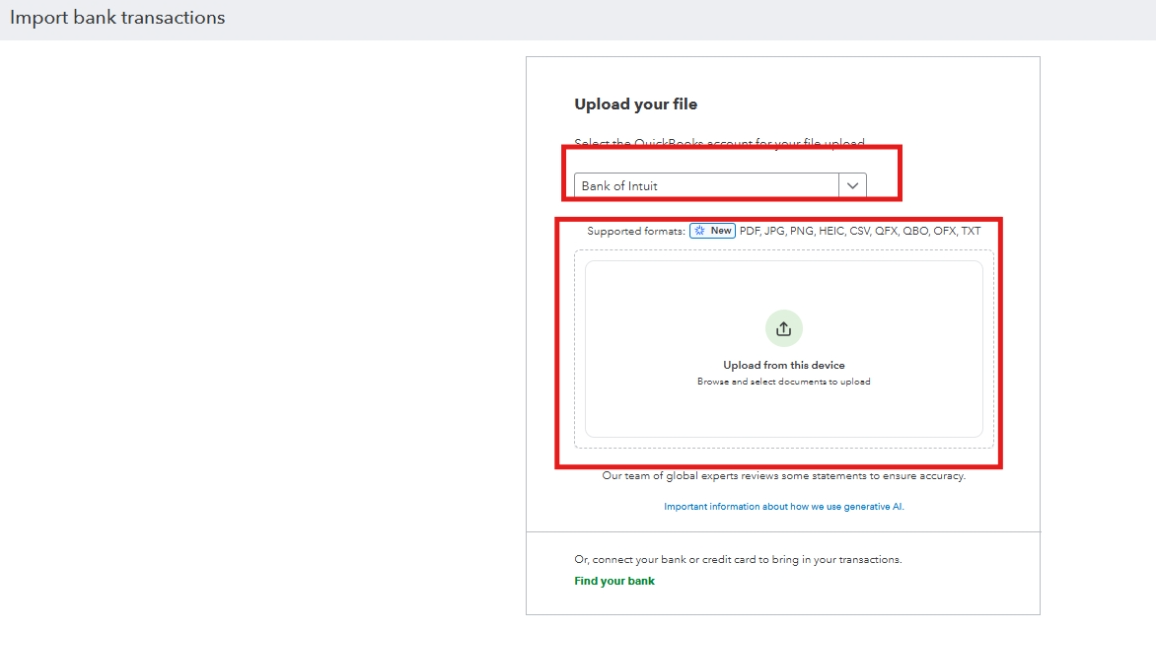Click 'Or, connect your bank or credit card' text

coord(738,560)
